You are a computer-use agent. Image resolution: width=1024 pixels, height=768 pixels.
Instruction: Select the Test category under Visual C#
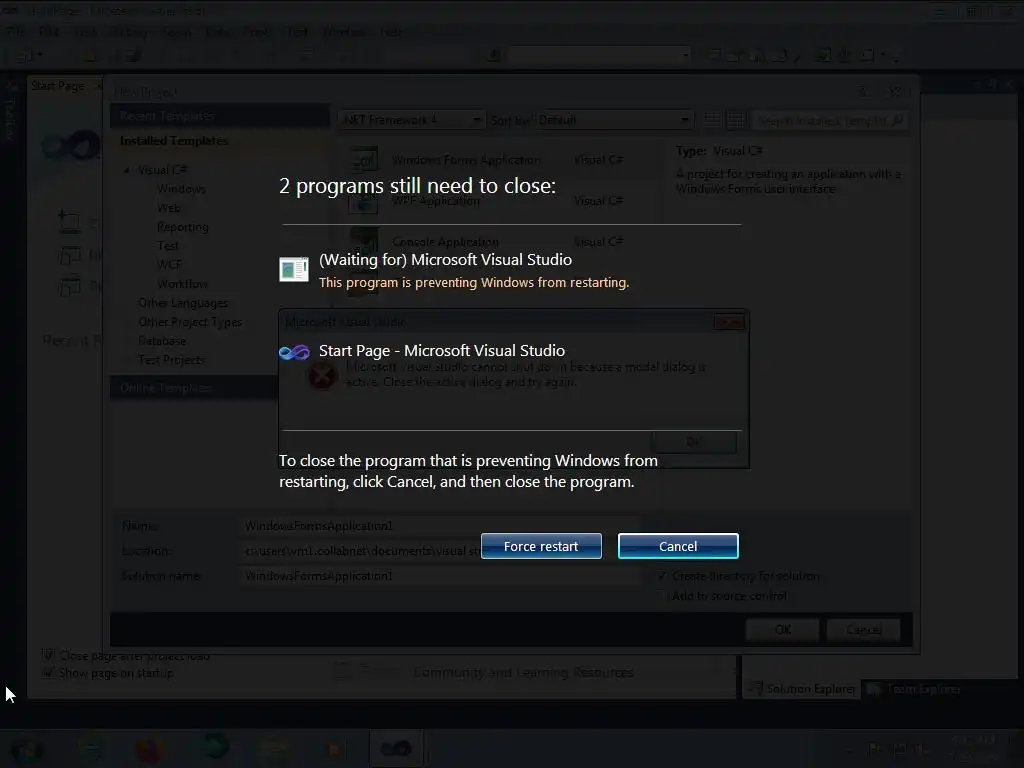(x=168, y=246)
